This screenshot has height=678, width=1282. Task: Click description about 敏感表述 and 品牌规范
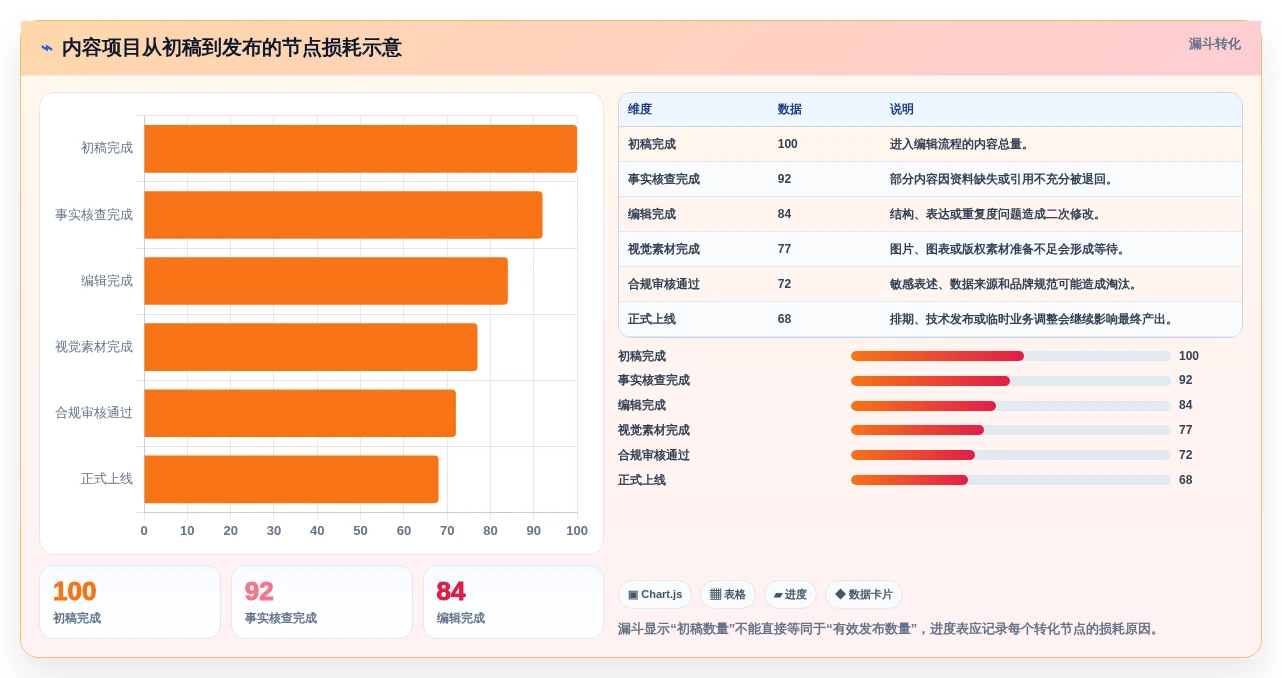[1014, 284]
